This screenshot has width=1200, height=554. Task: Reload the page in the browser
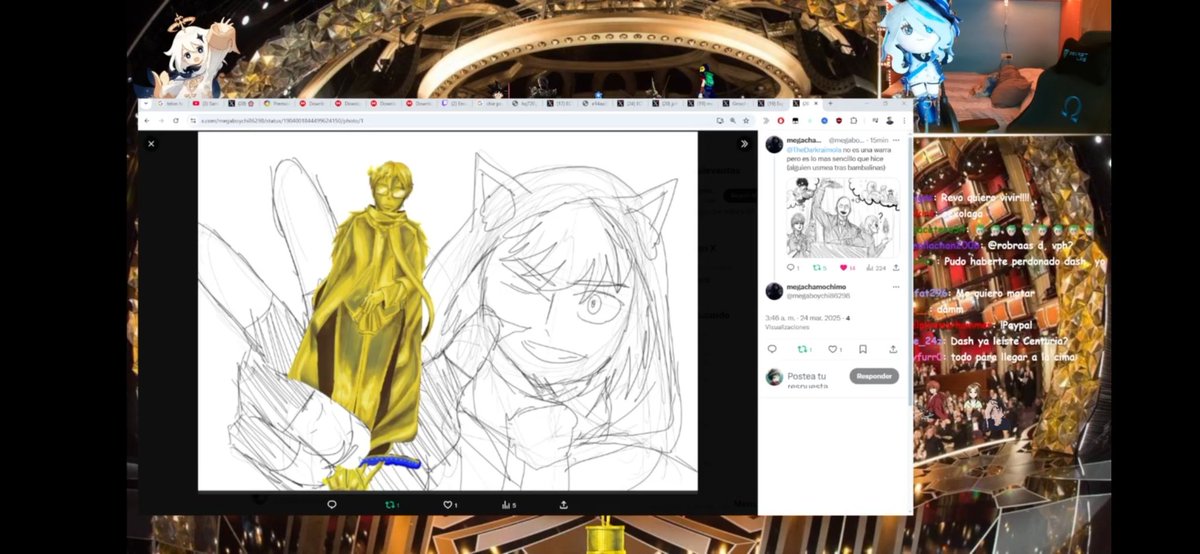(x=175, y=120)
